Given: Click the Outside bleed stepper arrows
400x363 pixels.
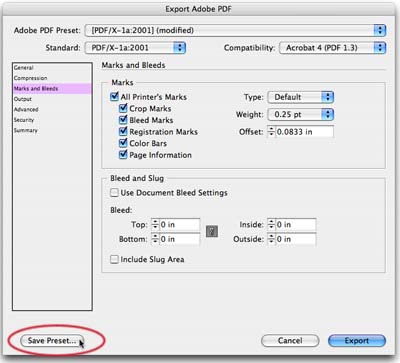Looking at the screenshot, I should 271,239.
